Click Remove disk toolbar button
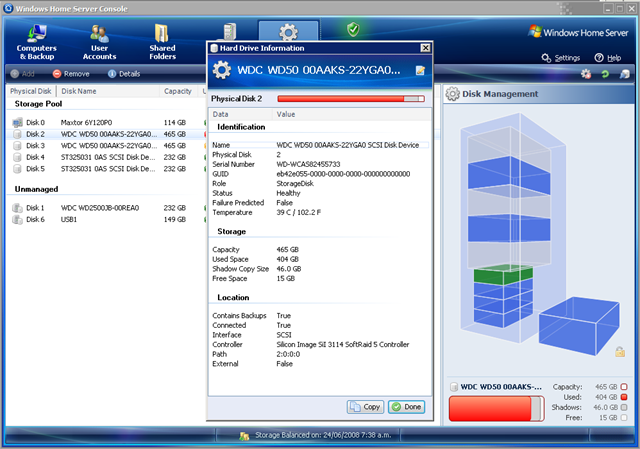The width and height of the screenshot is (640, 449). click(x=71, y=74)
